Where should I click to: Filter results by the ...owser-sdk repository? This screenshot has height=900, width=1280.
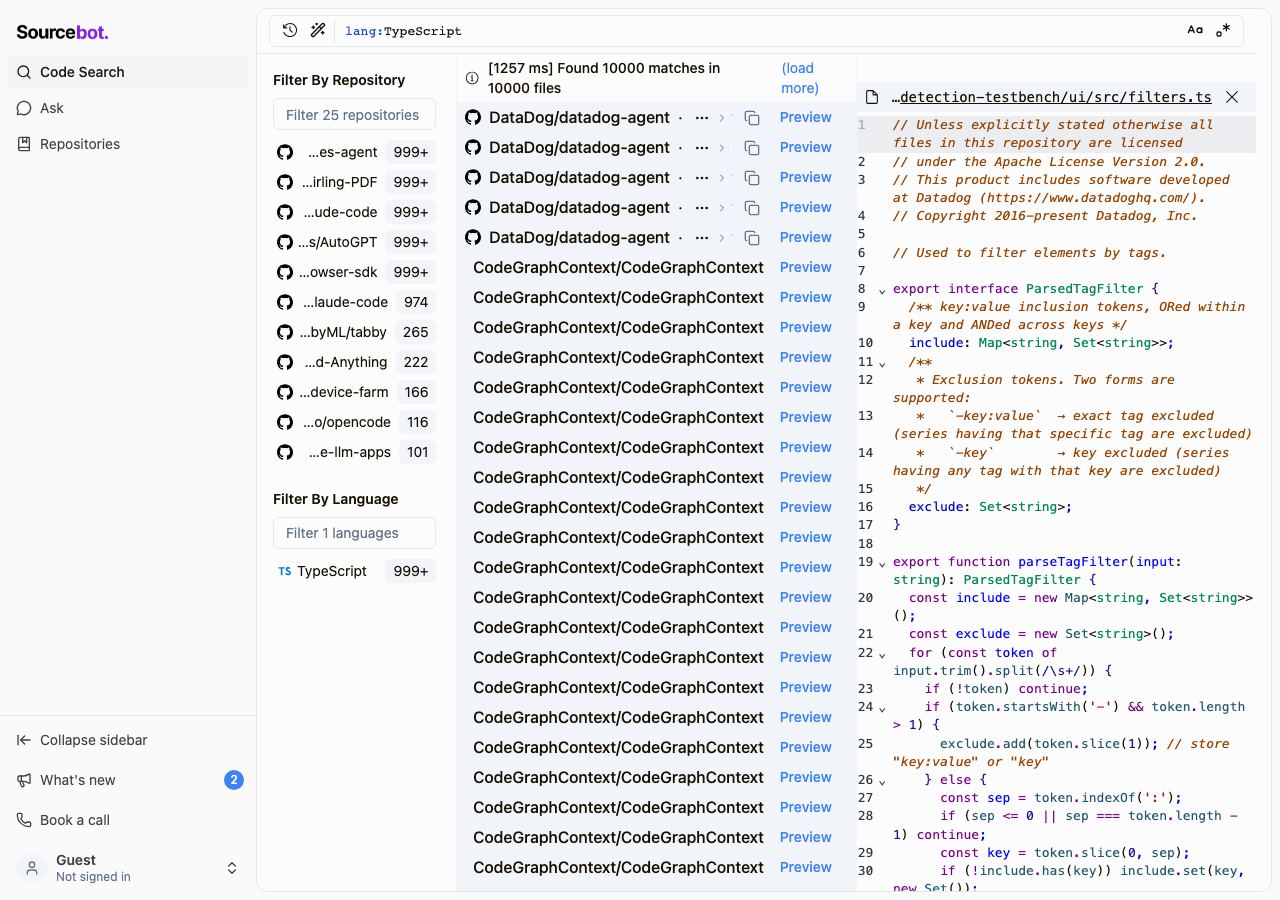(x=354, y=272)
